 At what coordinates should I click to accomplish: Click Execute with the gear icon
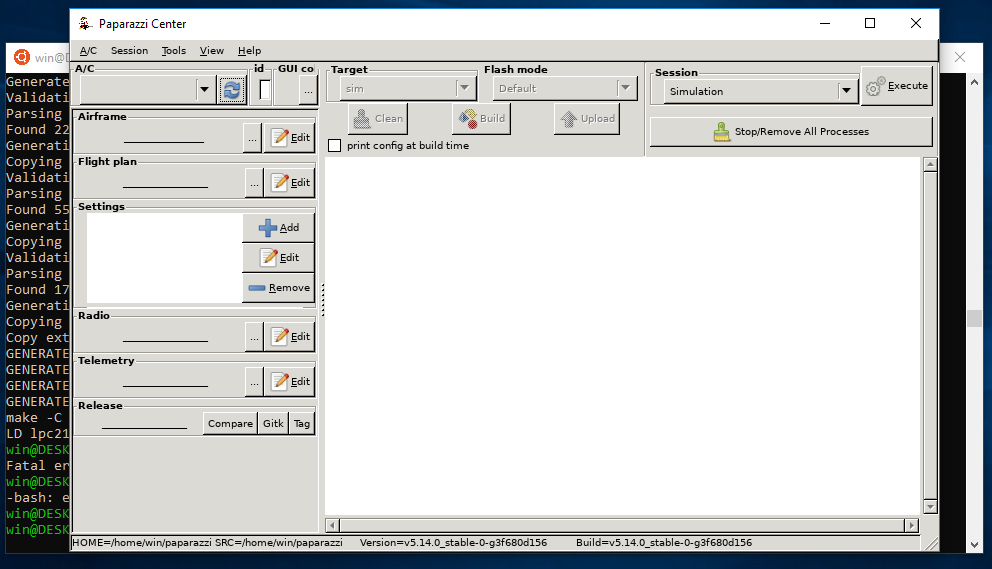click(896, 86)
